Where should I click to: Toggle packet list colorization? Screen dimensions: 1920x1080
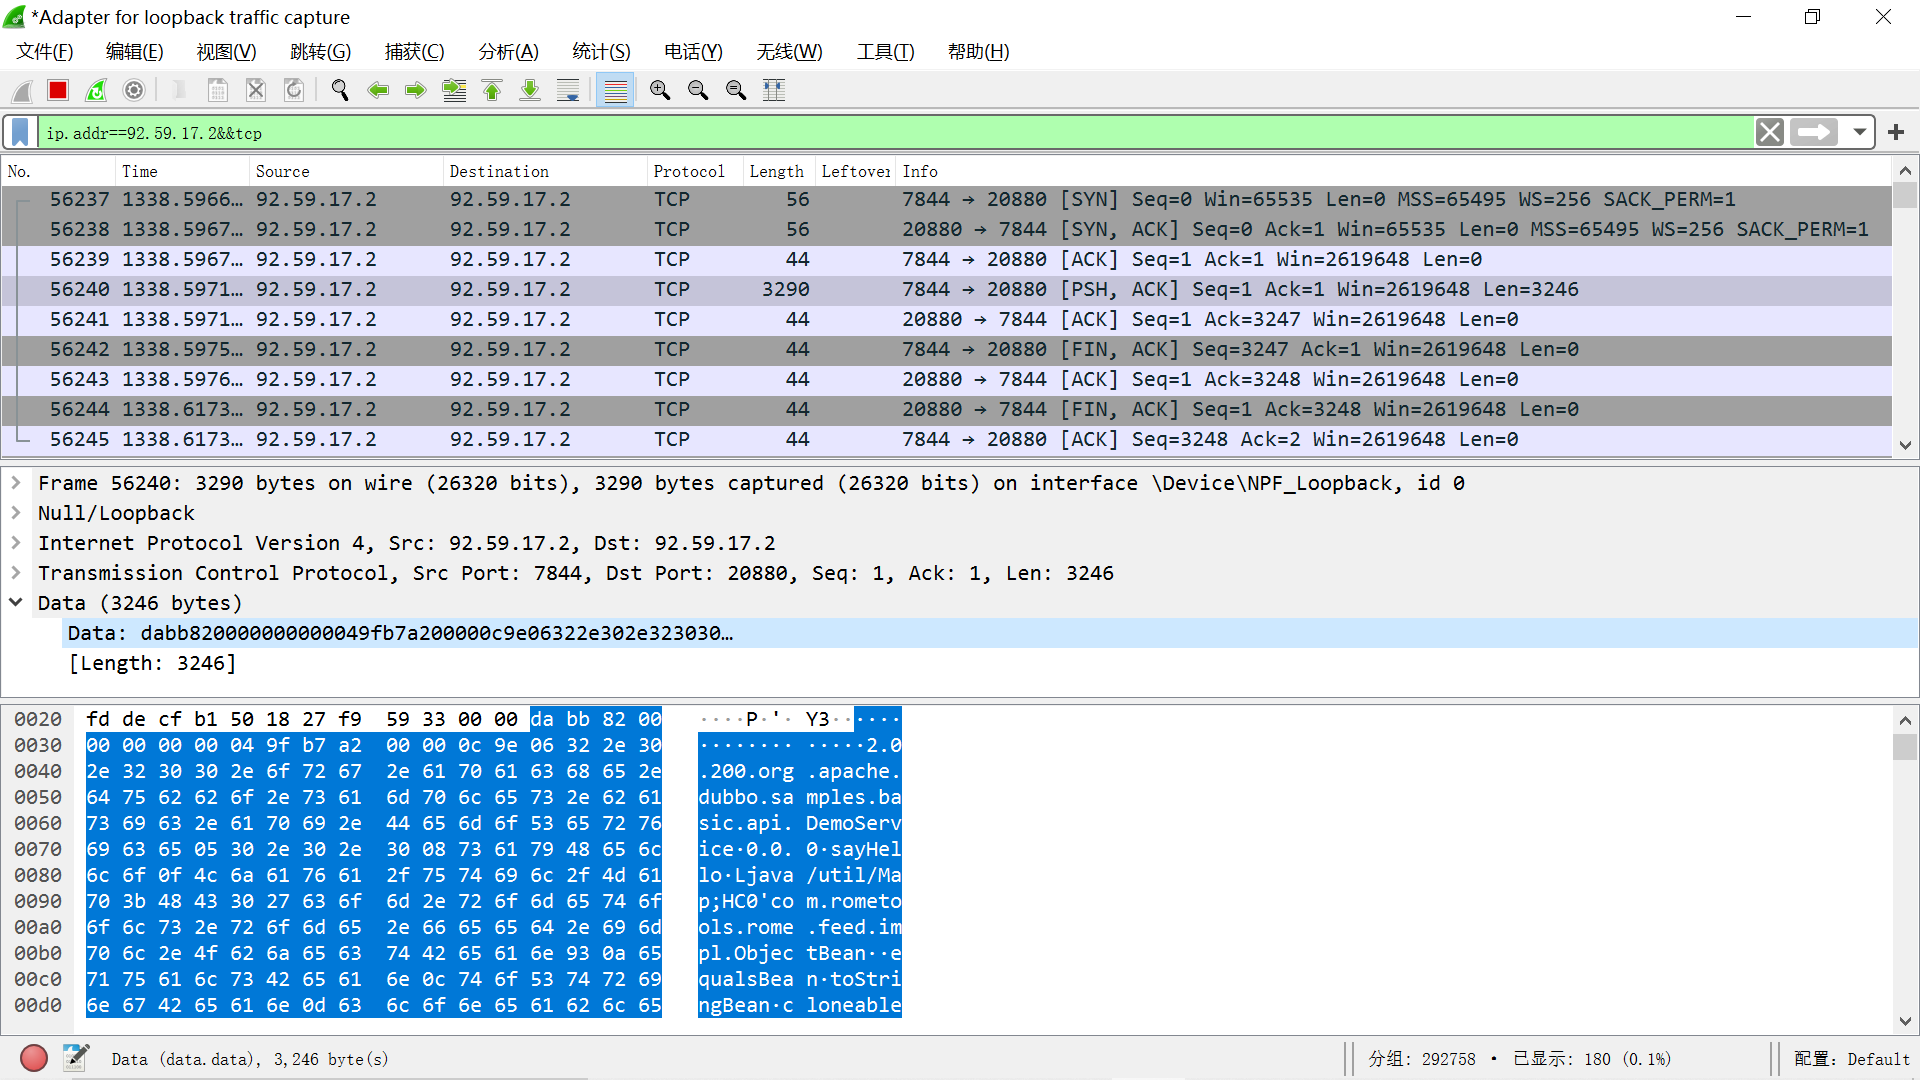coord(616,91)
